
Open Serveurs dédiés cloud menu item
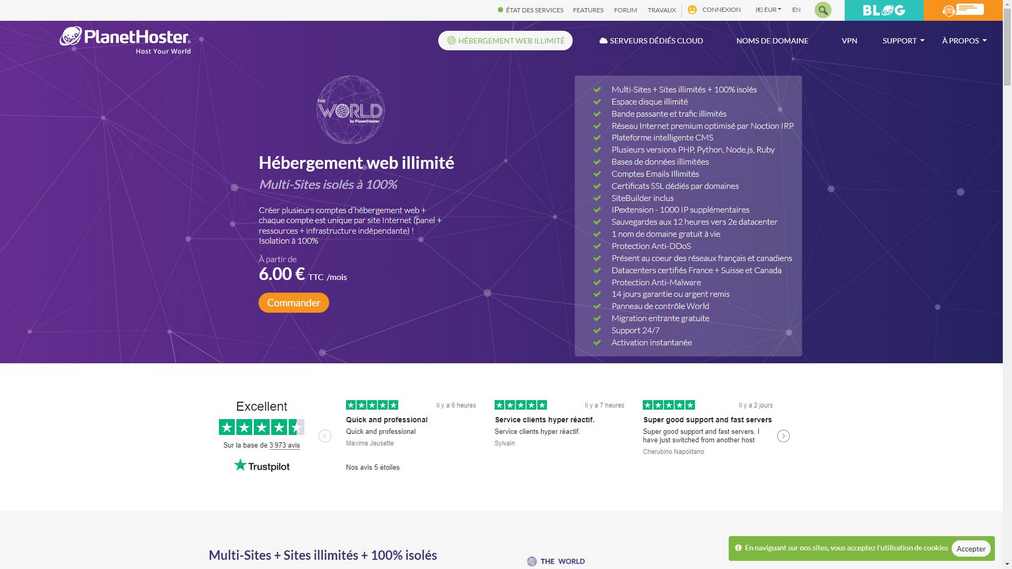coord(651,41)
